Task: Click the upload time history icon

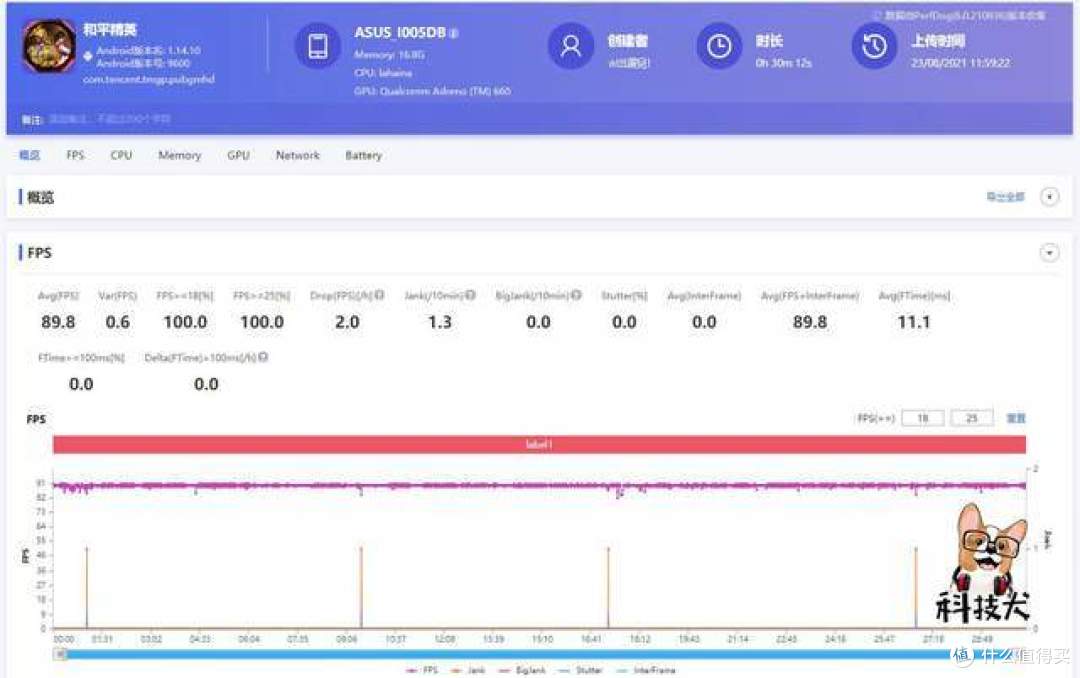Action: tap(875, 46)
